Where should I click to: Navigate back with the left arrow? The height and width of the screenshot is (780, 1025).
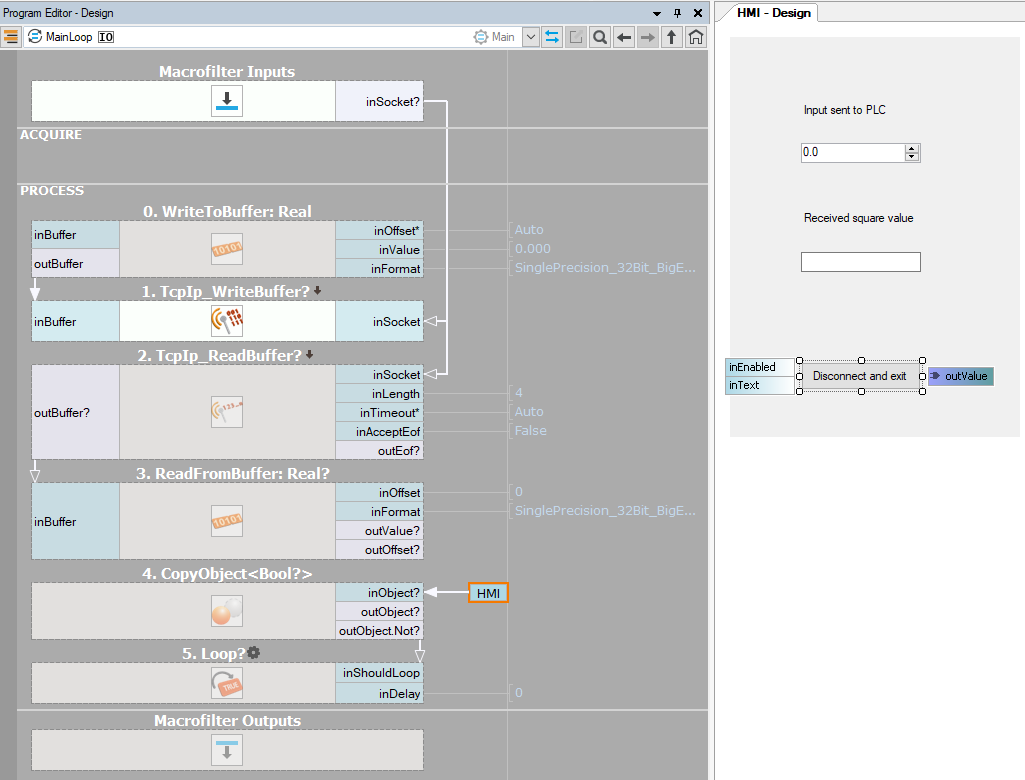(623, 37)
